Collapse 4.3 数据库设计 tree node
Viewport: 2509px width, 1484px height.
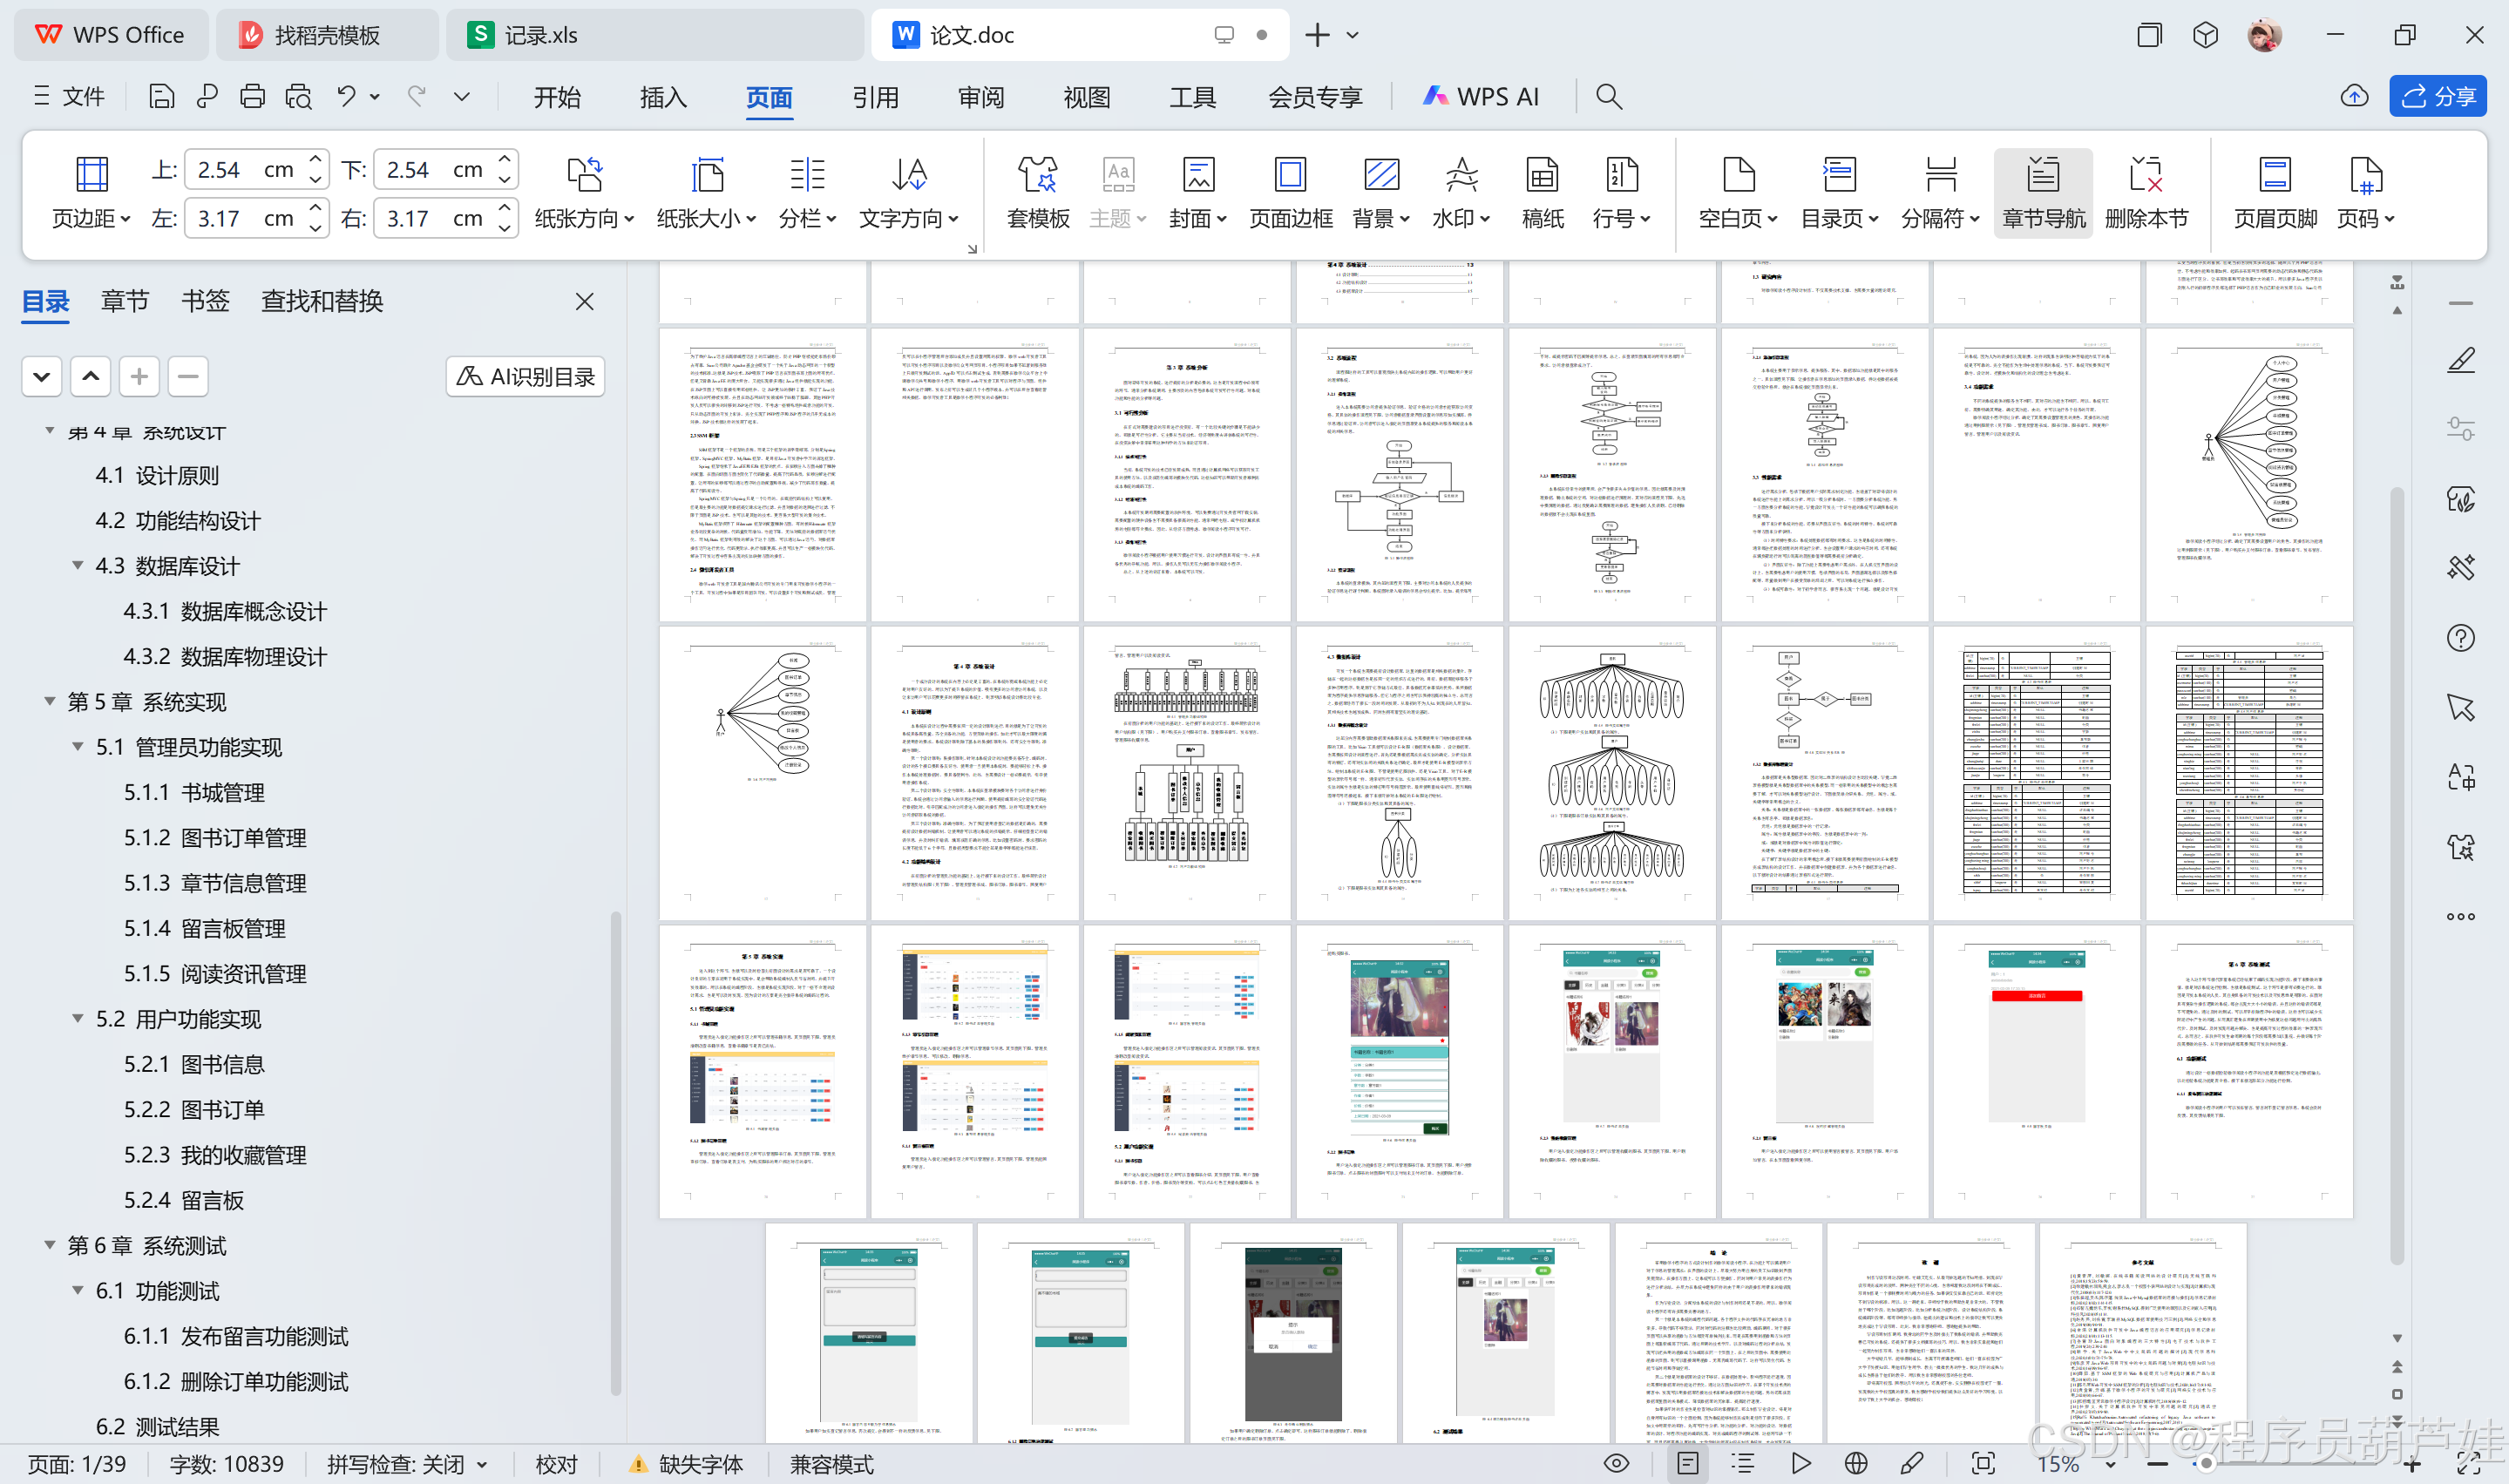(78, 565)
